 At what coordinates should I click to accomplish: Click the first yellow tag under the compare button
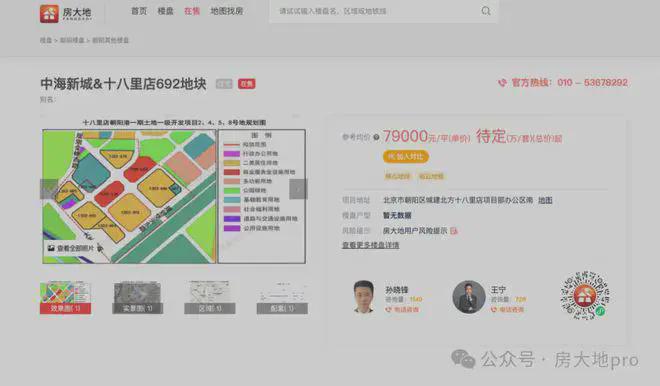pyautogui.click(x=397, y=176)
